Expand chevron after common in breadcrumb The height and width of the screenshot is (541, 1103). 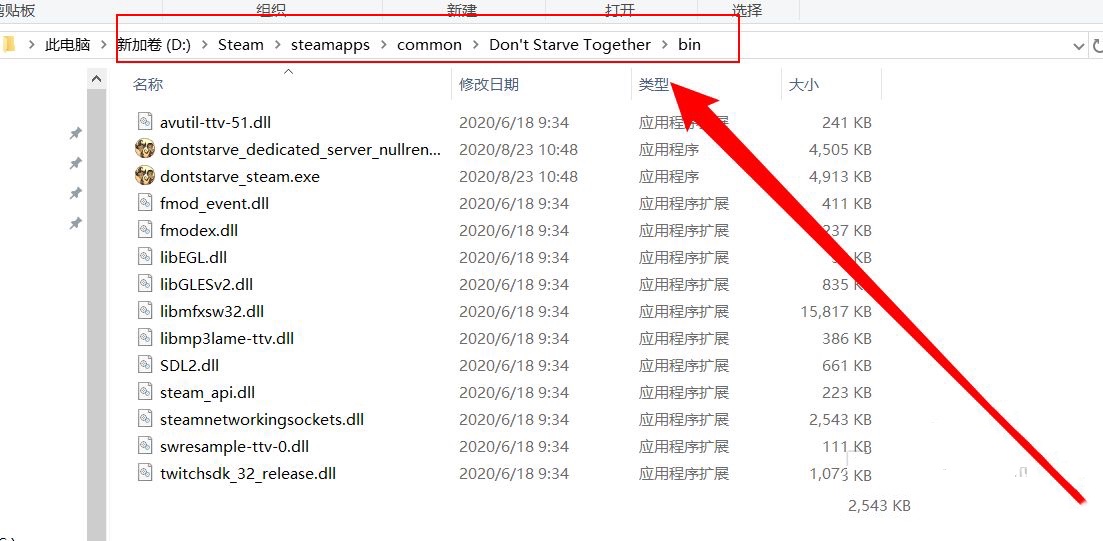476,45
